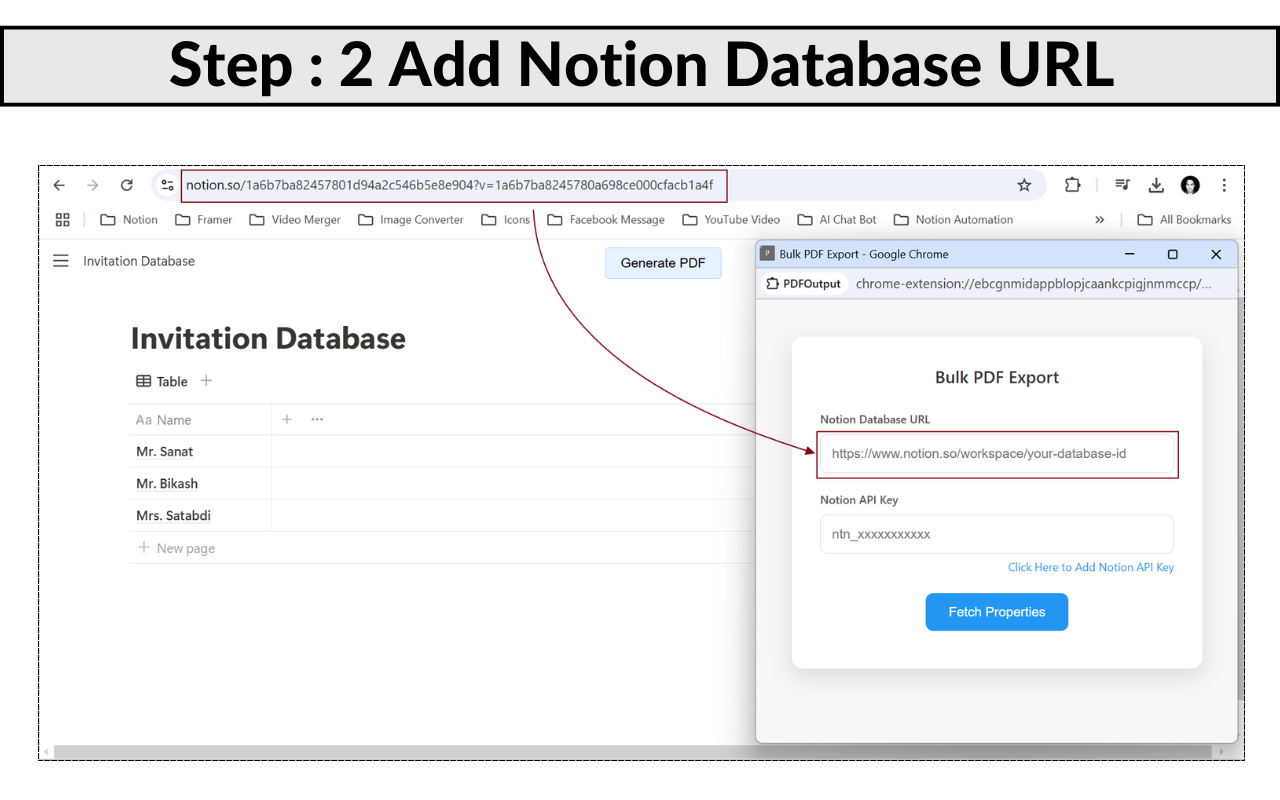Screen dimensions: 1280x800
Task: Click the right arrow of the horizontal scrollbar
Action: tap(1221, 752)
